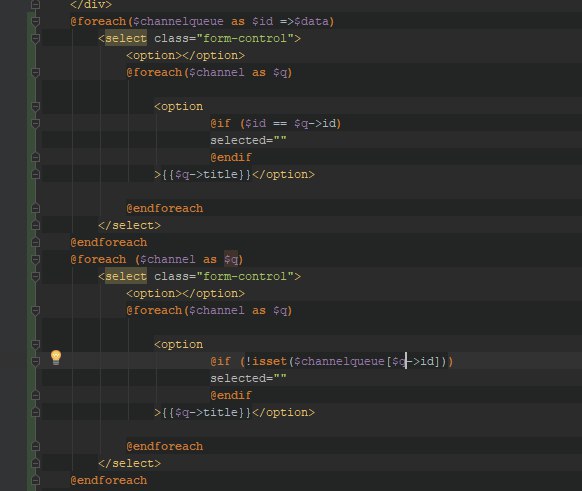
Task: Click the @if keyword before (!isset
Action: click(x=220, y=361)
